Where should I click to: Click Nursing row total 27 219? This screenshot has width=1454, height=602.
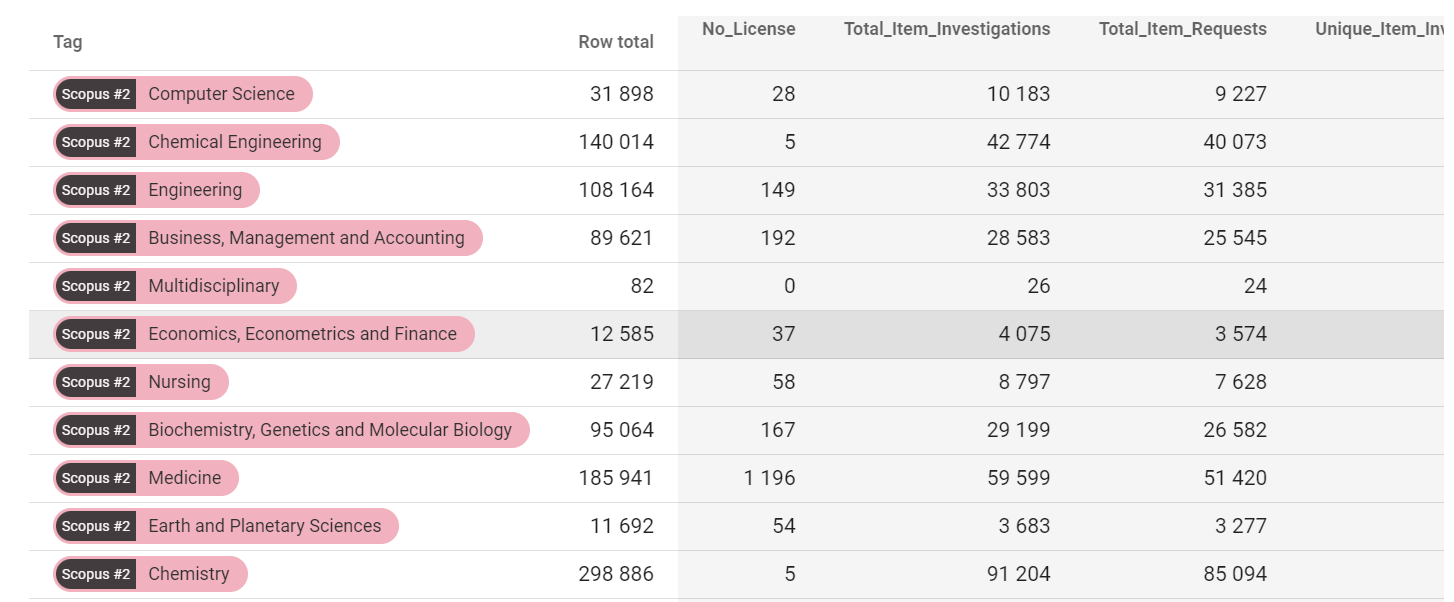[622, 382]
